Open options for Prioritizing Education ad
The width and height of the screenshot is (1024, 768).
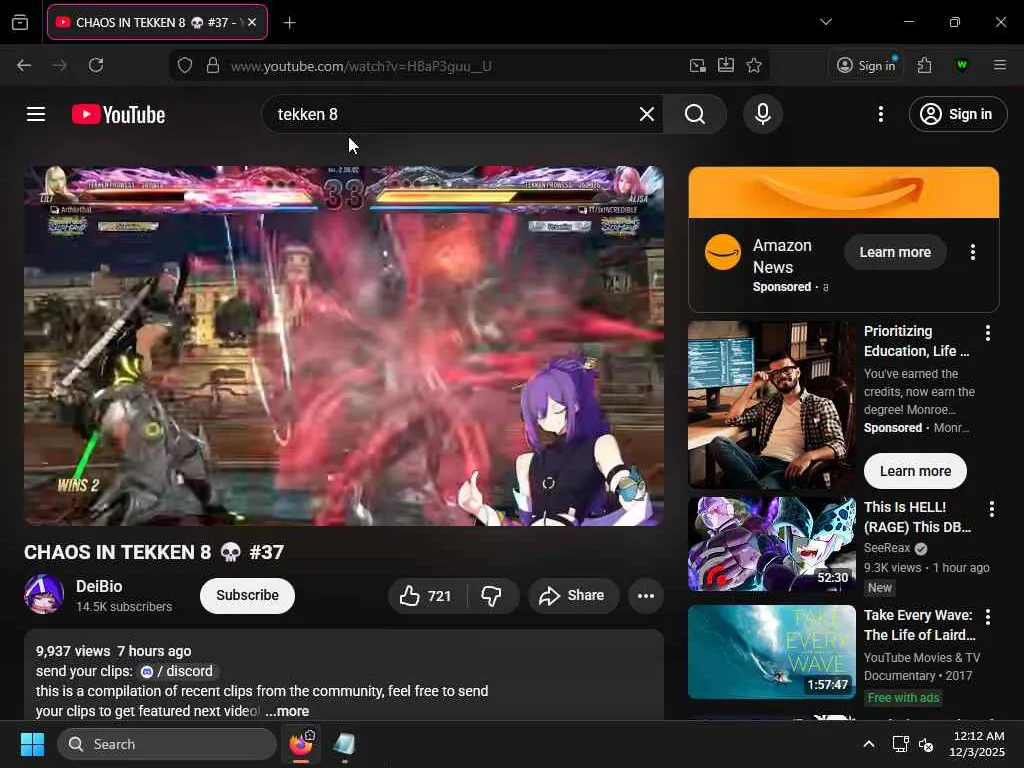[987, 333]
